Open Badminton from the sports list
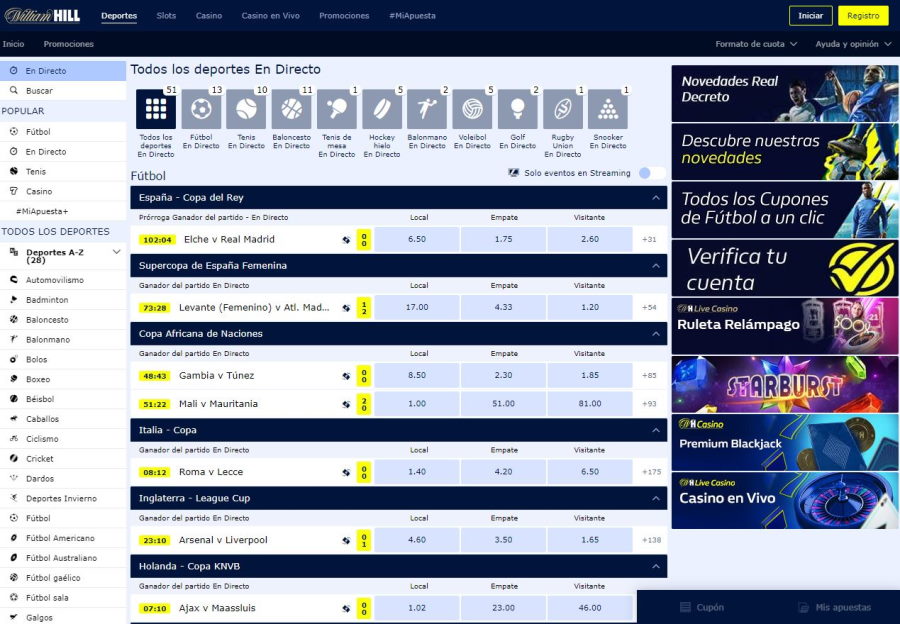 point(63,300)
